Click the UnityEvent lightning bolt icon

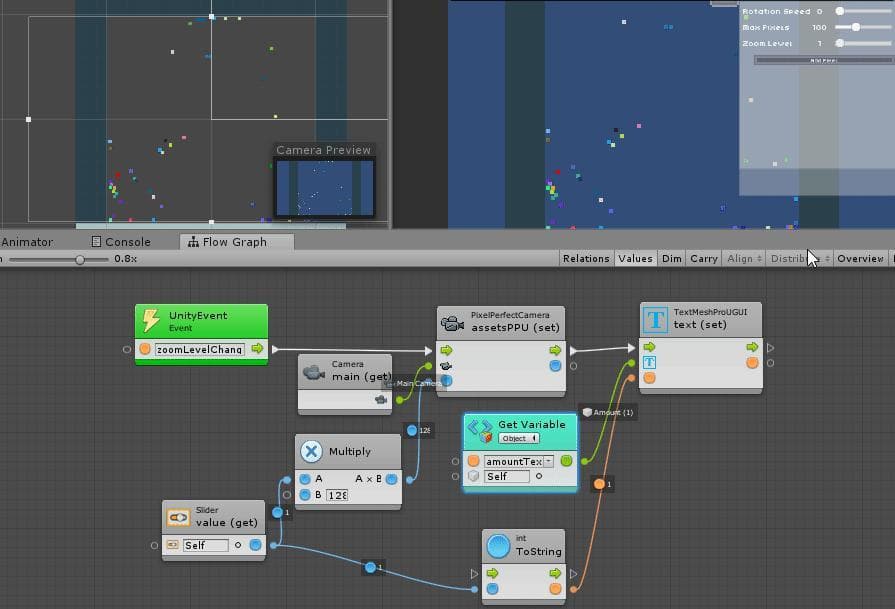(x=151, y=320)
